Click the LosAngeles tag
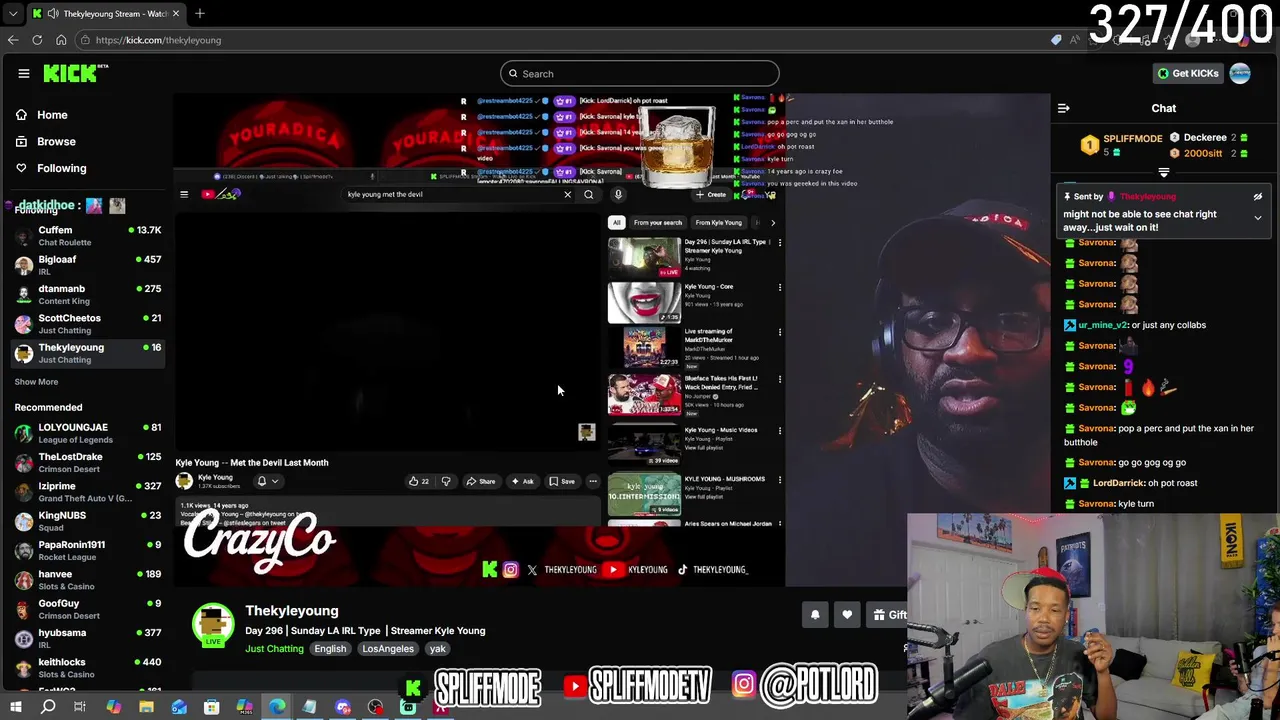 [388, 649]
